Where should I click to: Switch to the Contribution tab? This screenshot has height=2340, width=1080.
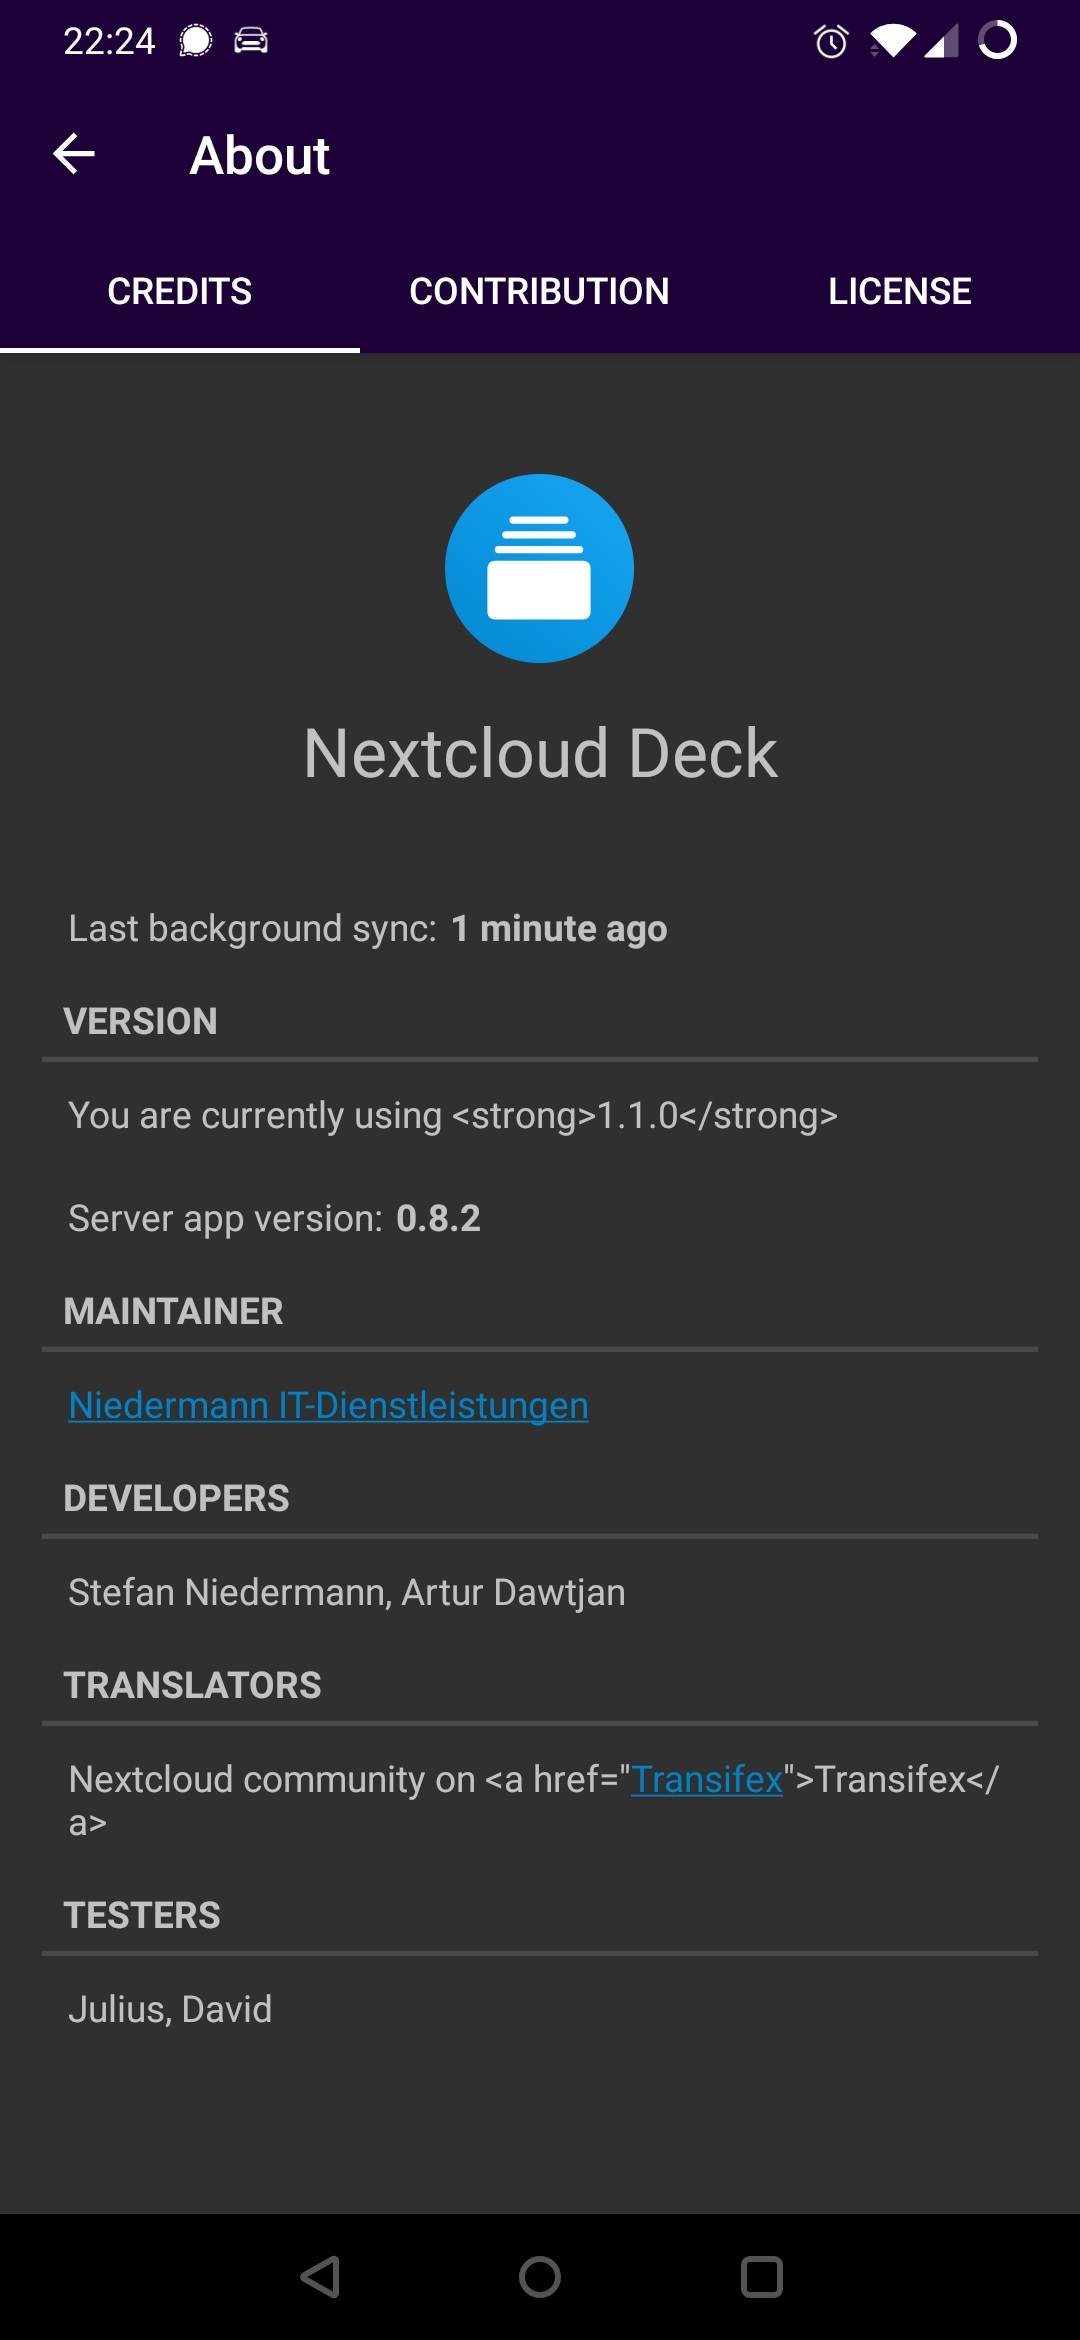[539, 292]
